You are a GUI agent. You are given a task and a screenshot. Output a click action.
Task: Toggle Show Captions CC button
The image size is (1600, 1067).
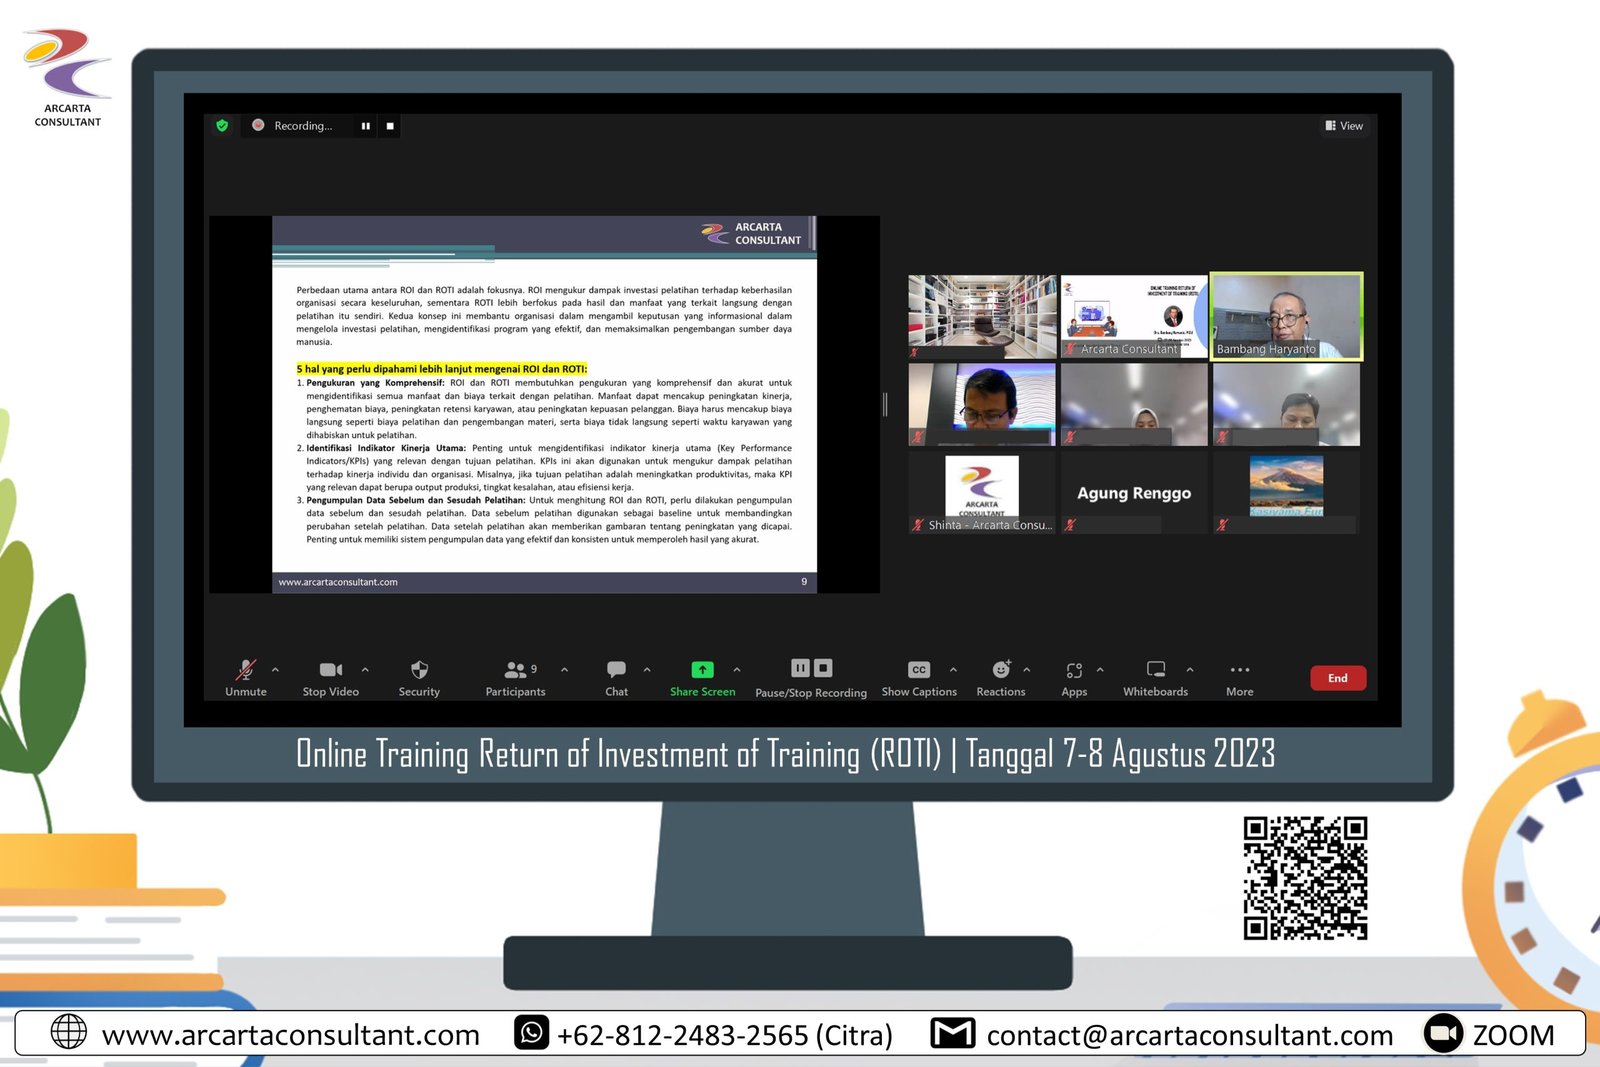919,670
